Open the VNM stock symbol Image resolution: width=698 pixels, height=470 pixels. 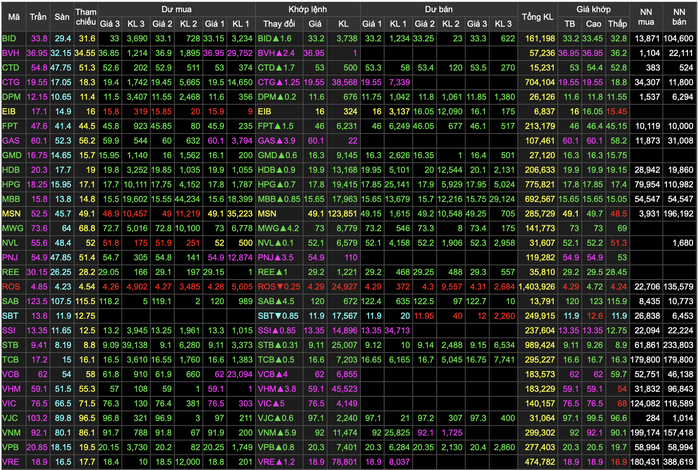coord(11,433)
